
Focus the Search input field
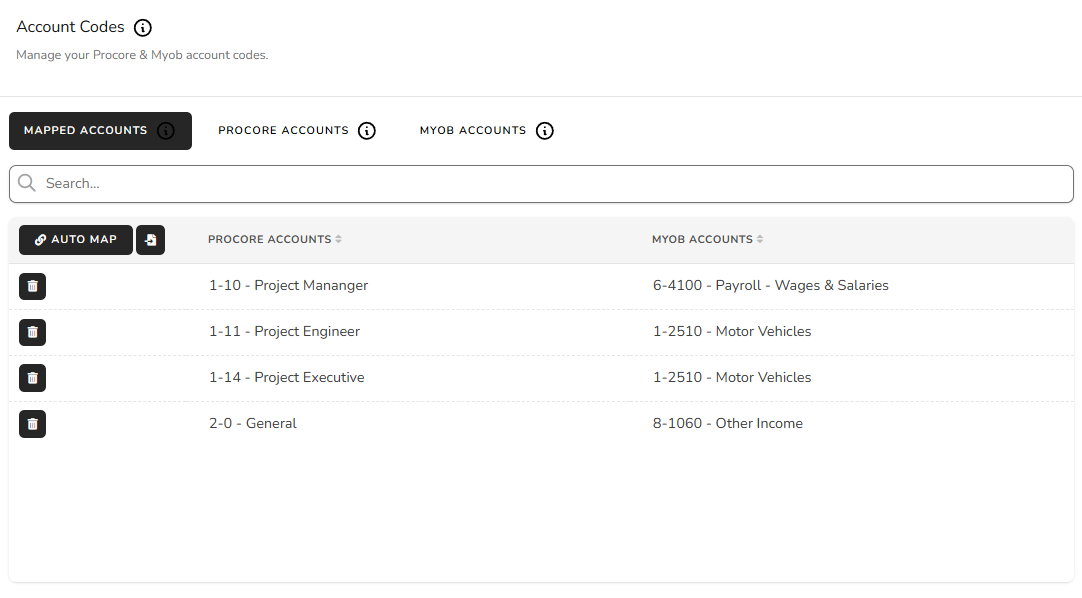point(541,183)
